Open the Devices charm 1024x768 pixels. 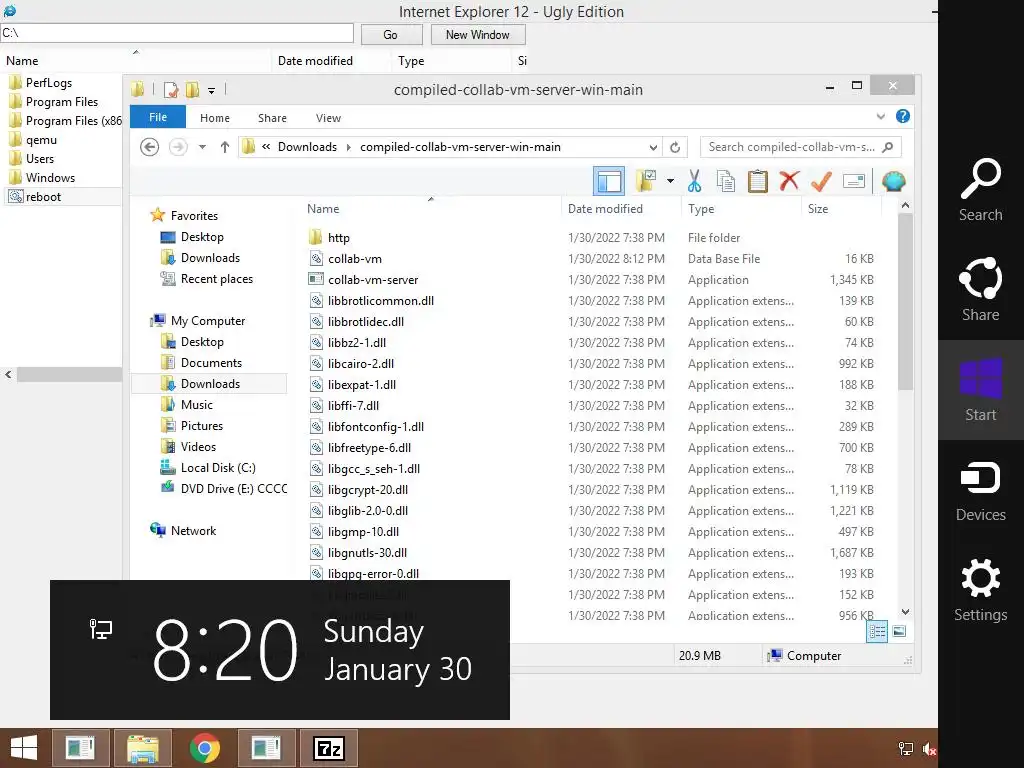[980, 490]
